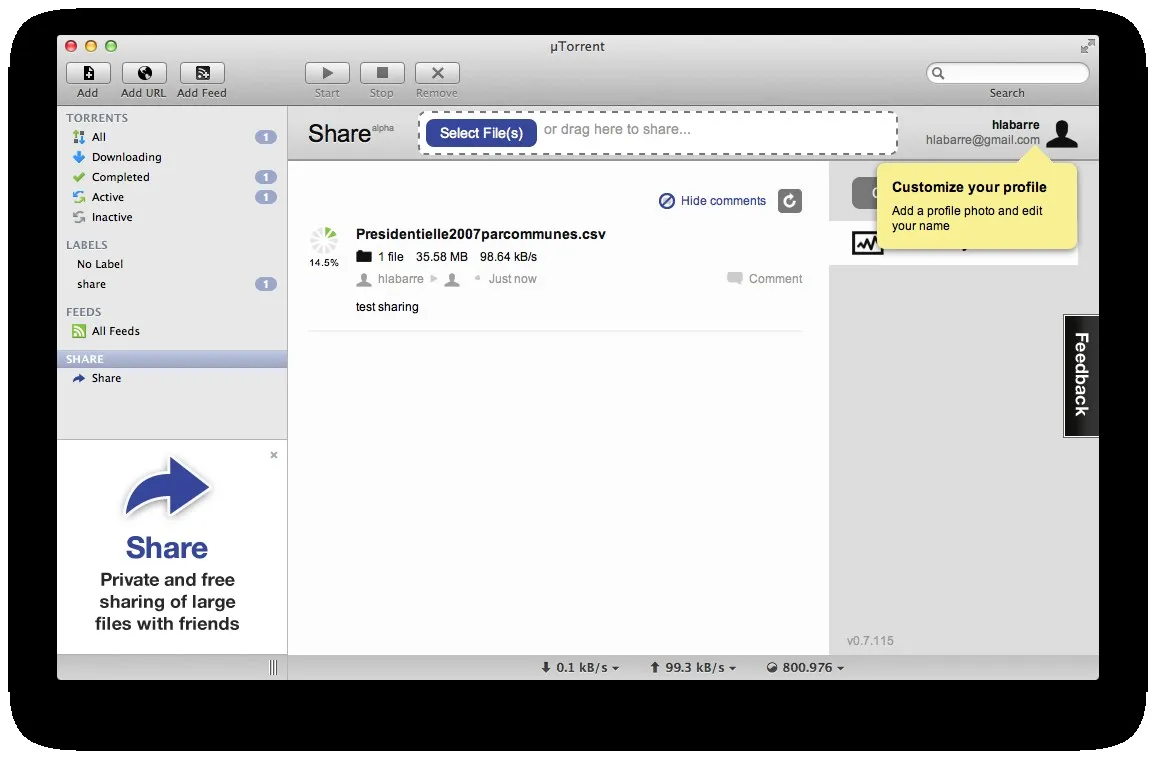Focus the Search input field
The width and height of the screenshot is (1156, 759).
coord(1008,73)
